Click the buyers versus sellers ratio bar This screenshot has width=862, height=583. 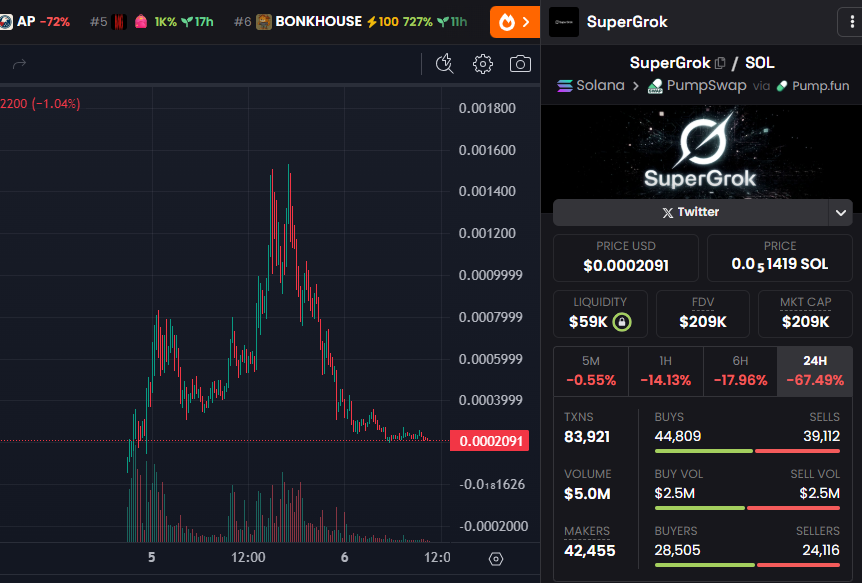click(747, 565)
